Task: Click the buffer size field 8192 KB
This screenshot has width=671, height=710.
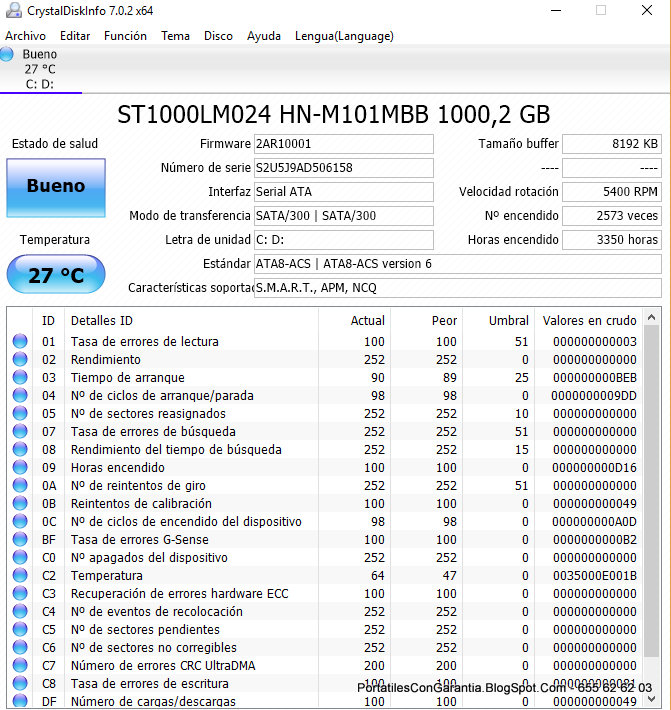Action: [612, 144]
